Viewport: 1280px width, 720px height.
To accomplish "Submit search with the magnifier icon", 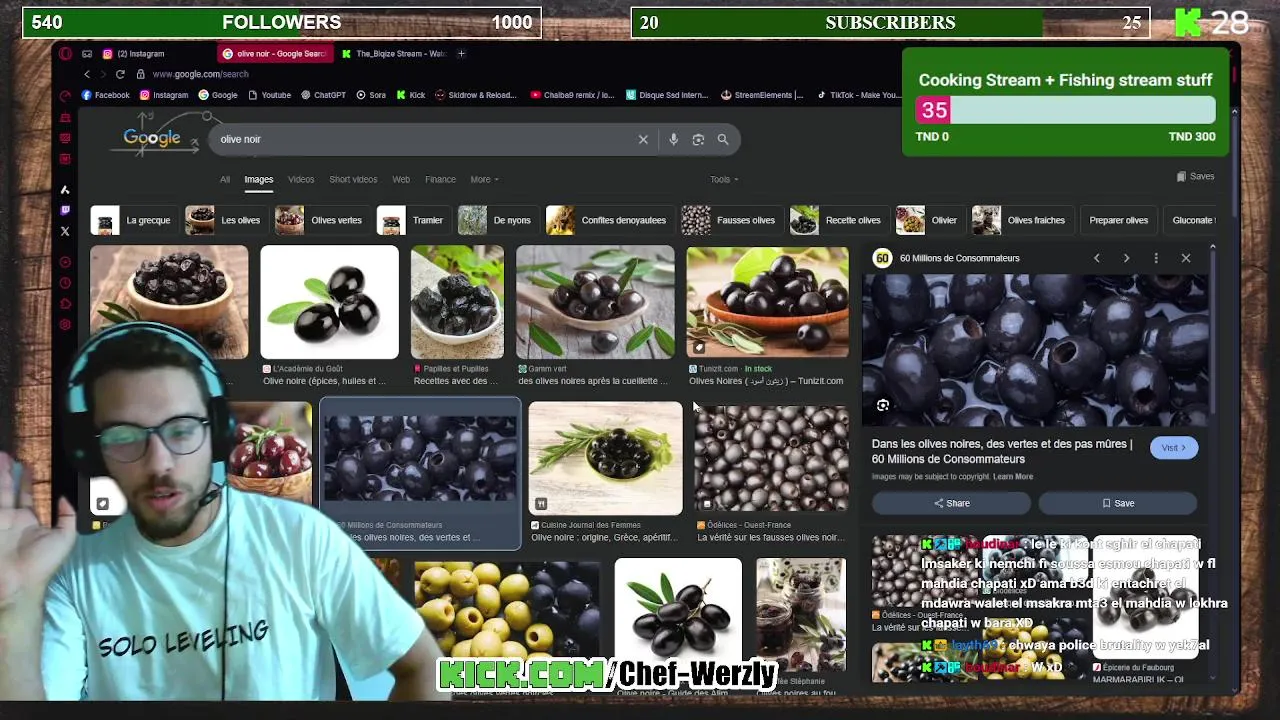I will [x=723, y=140].
